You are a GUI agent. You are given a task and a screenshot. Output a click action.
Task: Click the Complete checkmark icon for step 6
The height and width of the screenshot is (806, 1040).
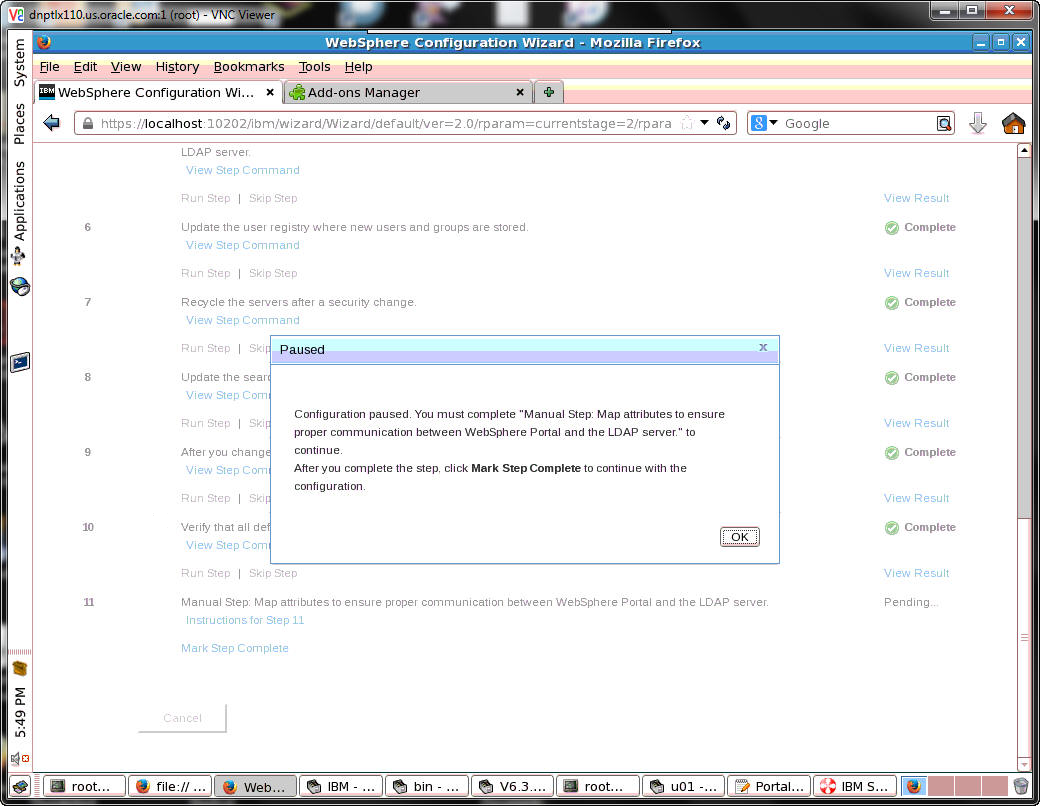pos(892,228)
